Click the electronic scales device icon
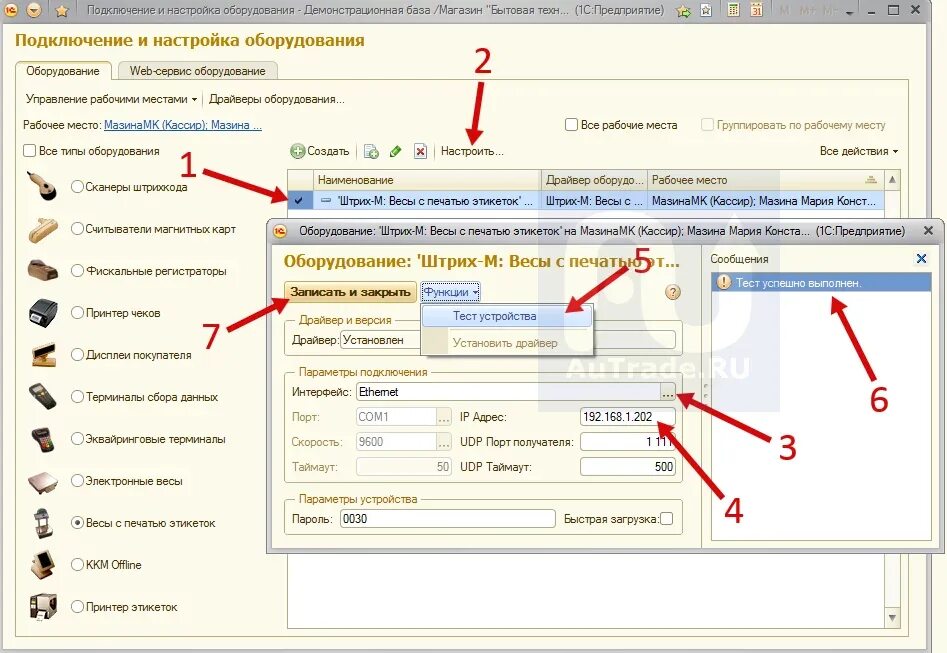 pyautogui.click(x=42, y=481)
